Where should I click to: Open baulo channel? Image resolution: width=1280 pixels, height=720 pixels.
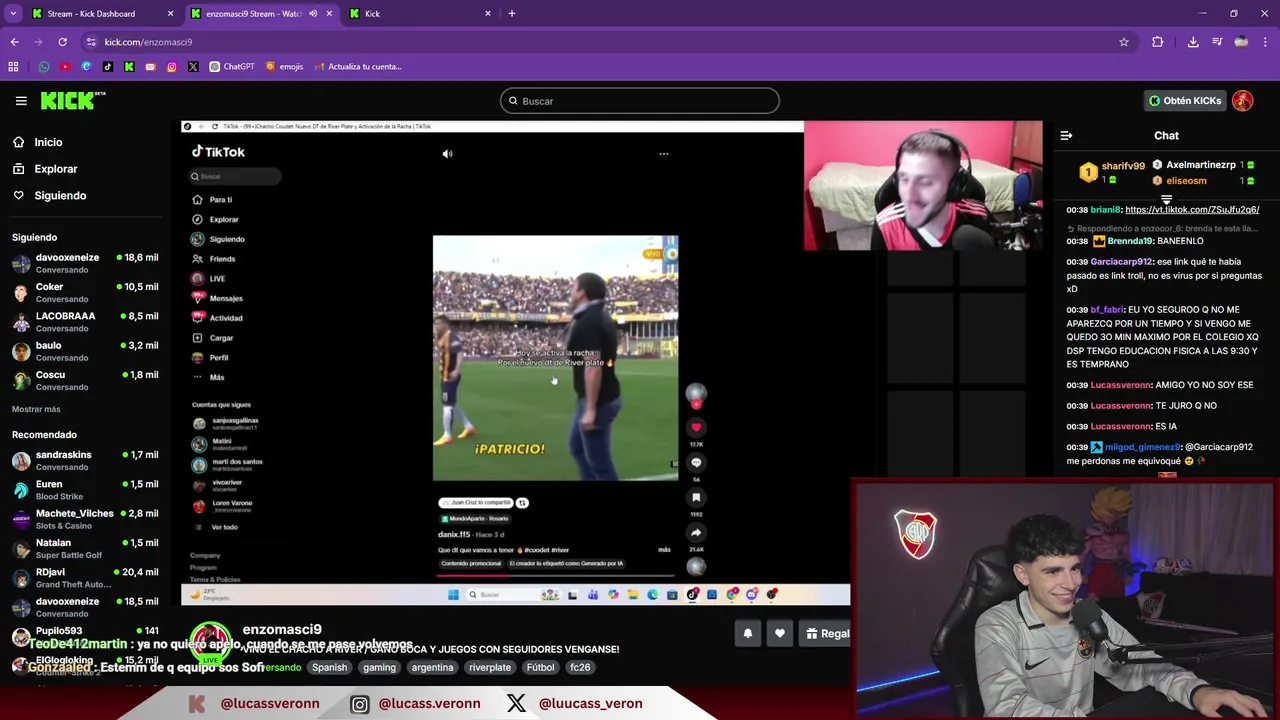click(x=85, y=351)
